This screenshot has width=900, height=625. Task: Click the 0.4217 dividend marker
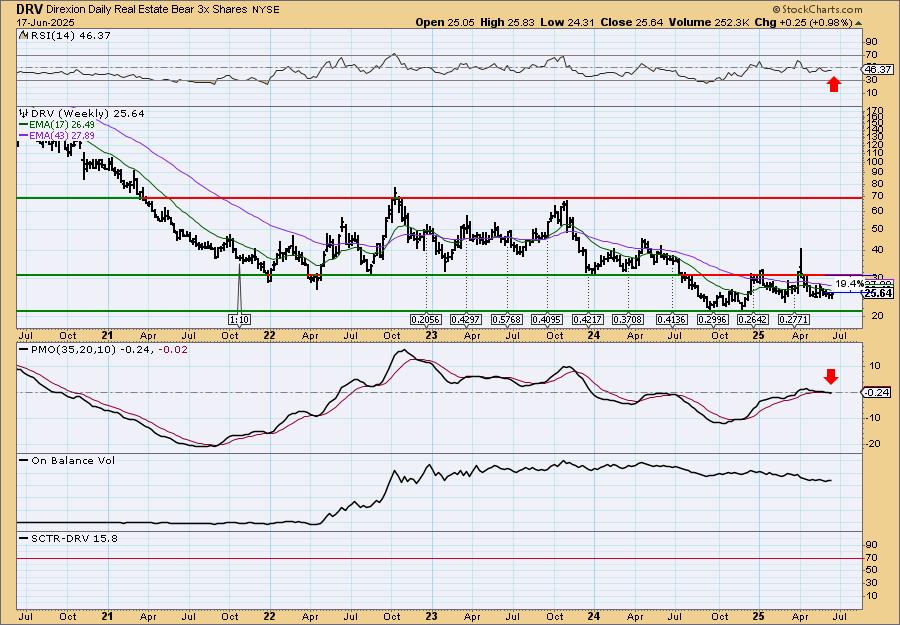(x=588, y=319)
